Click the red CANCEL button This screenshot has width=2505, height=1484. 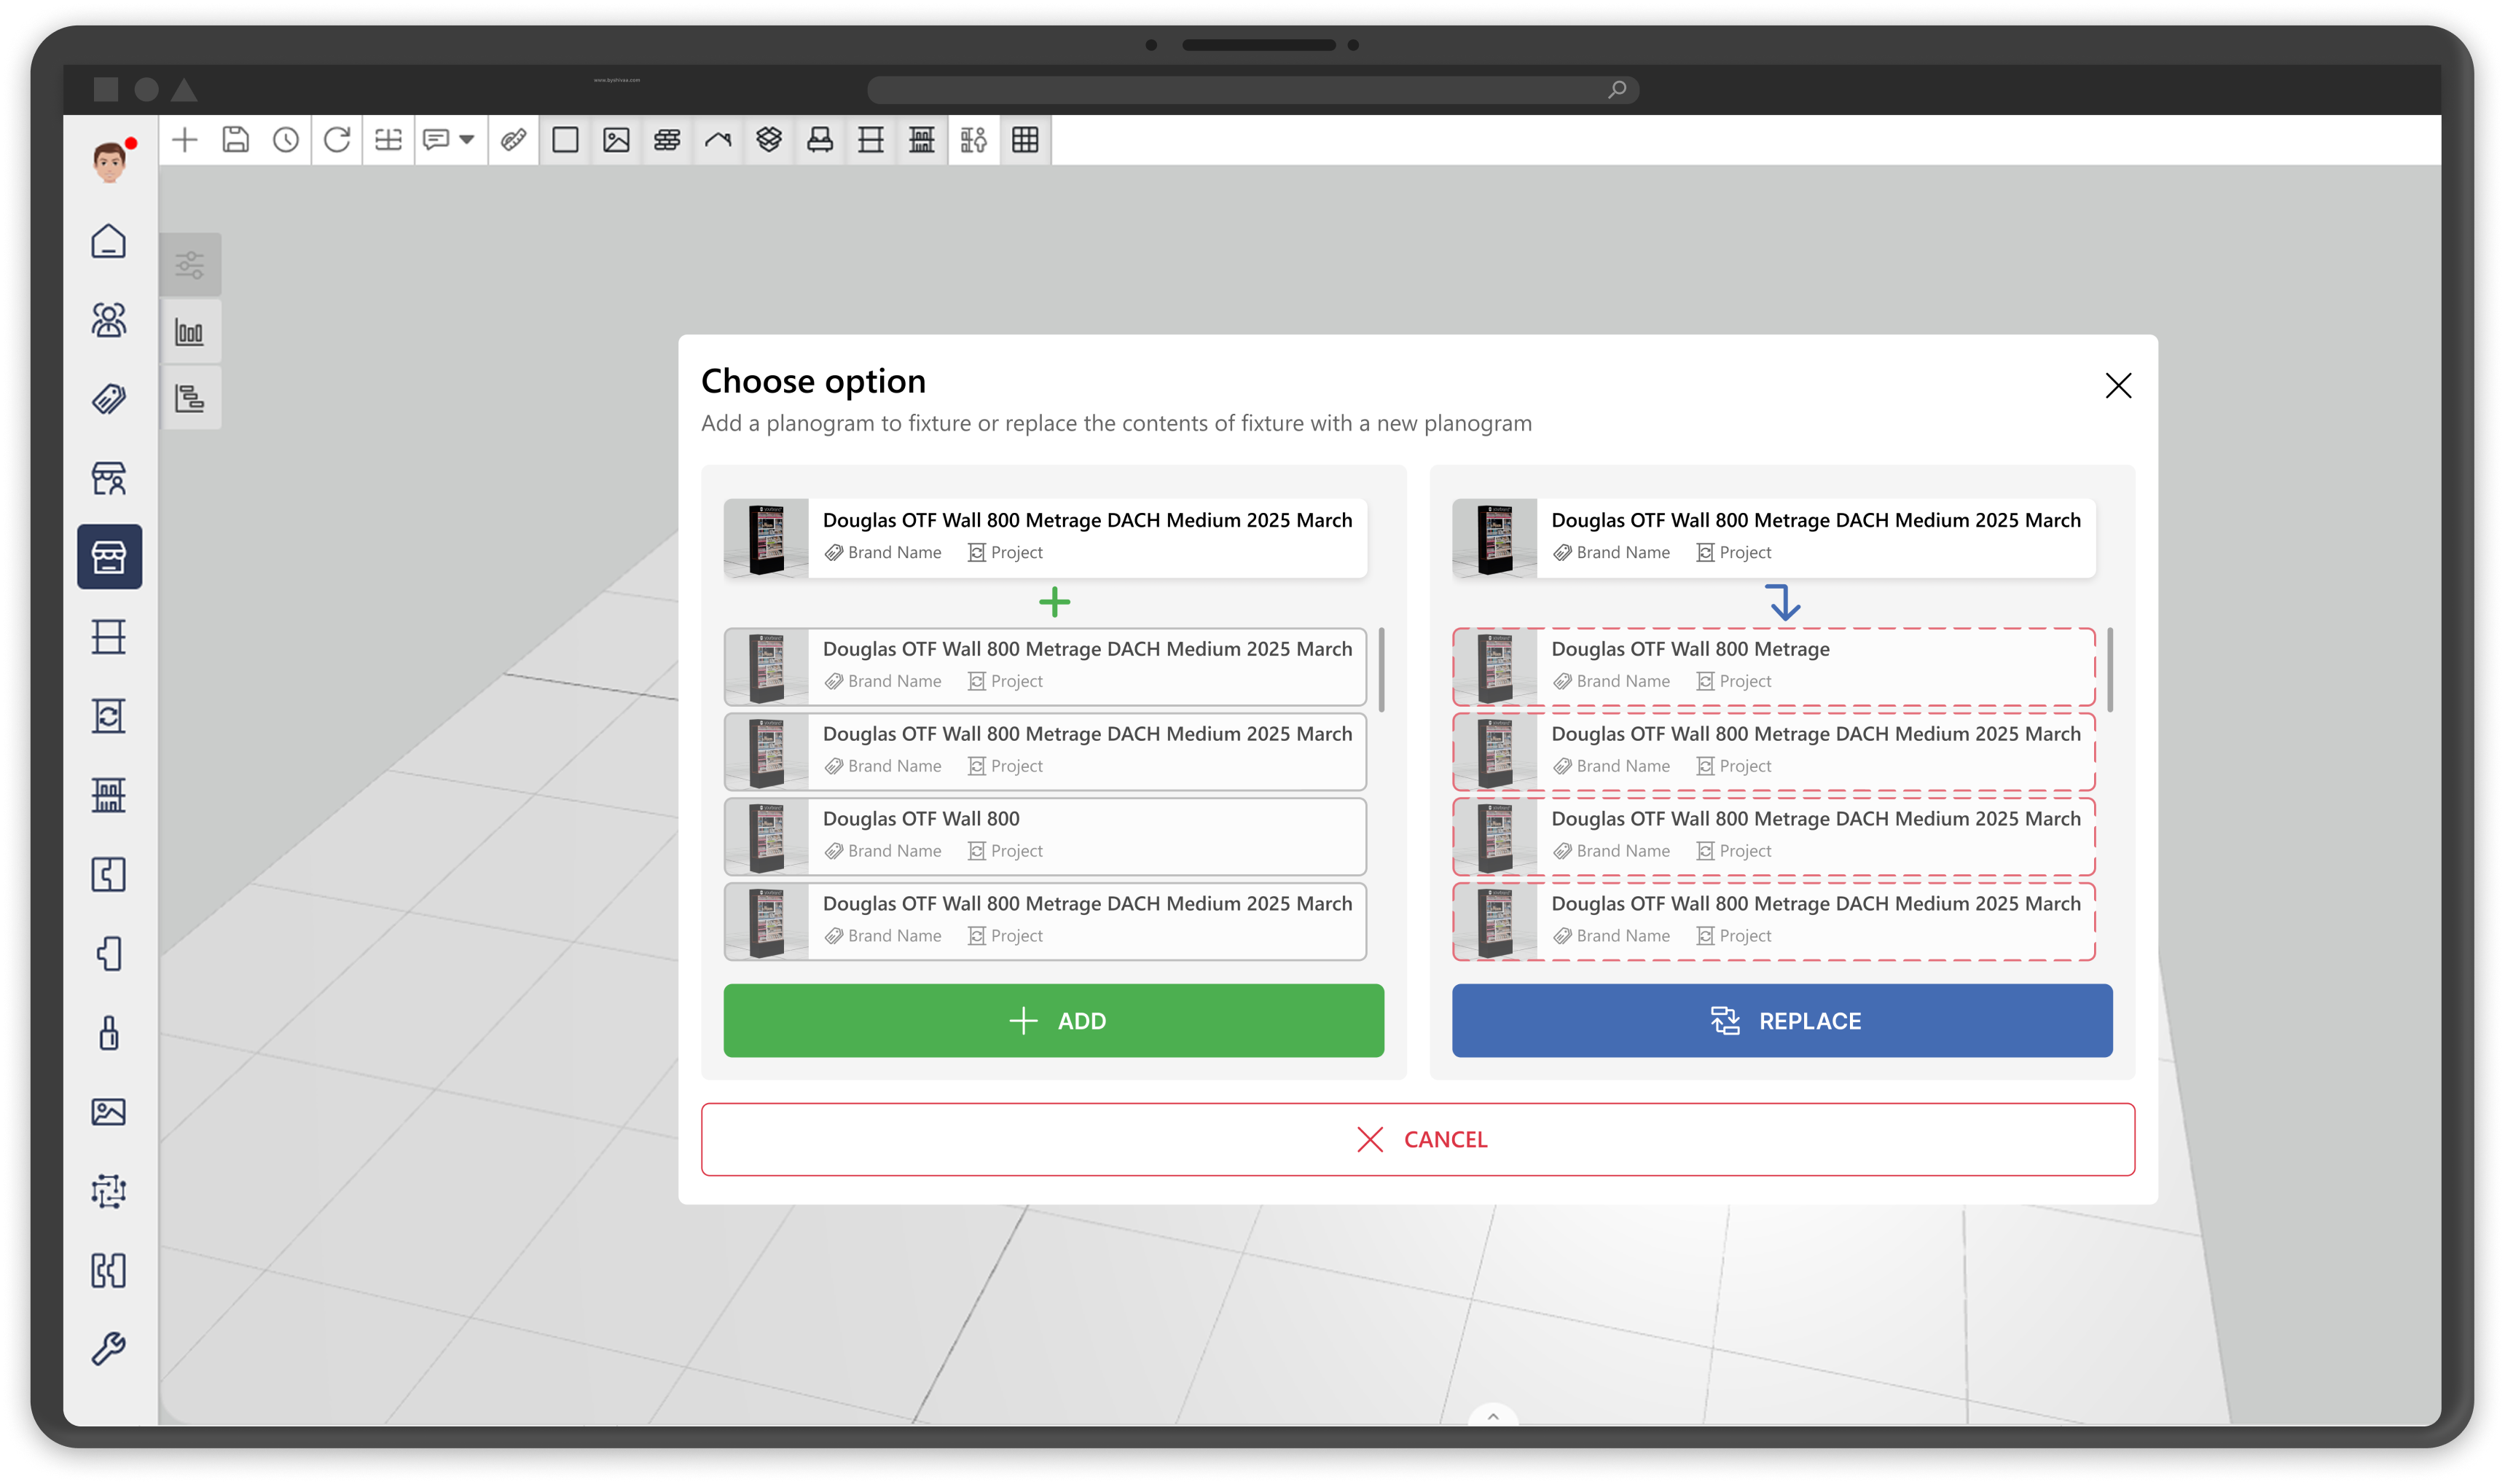[x=1418, y=1140]
